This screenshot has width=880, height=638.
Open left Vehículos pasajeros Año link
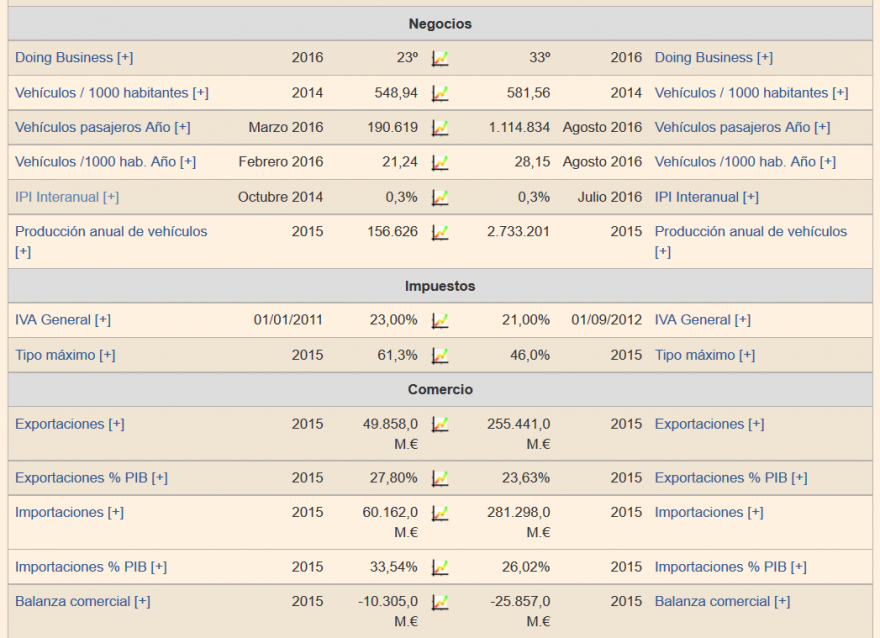click(103, 127)
